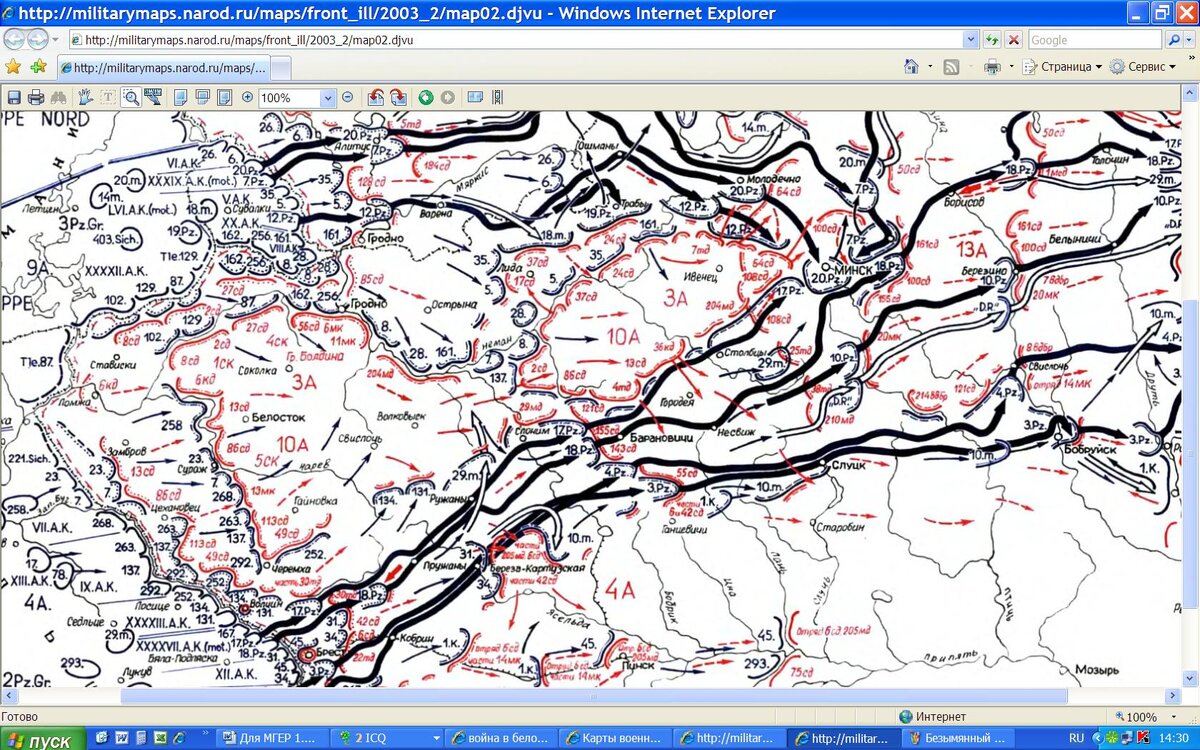Open the Favorites Center star

pos(13,67)
